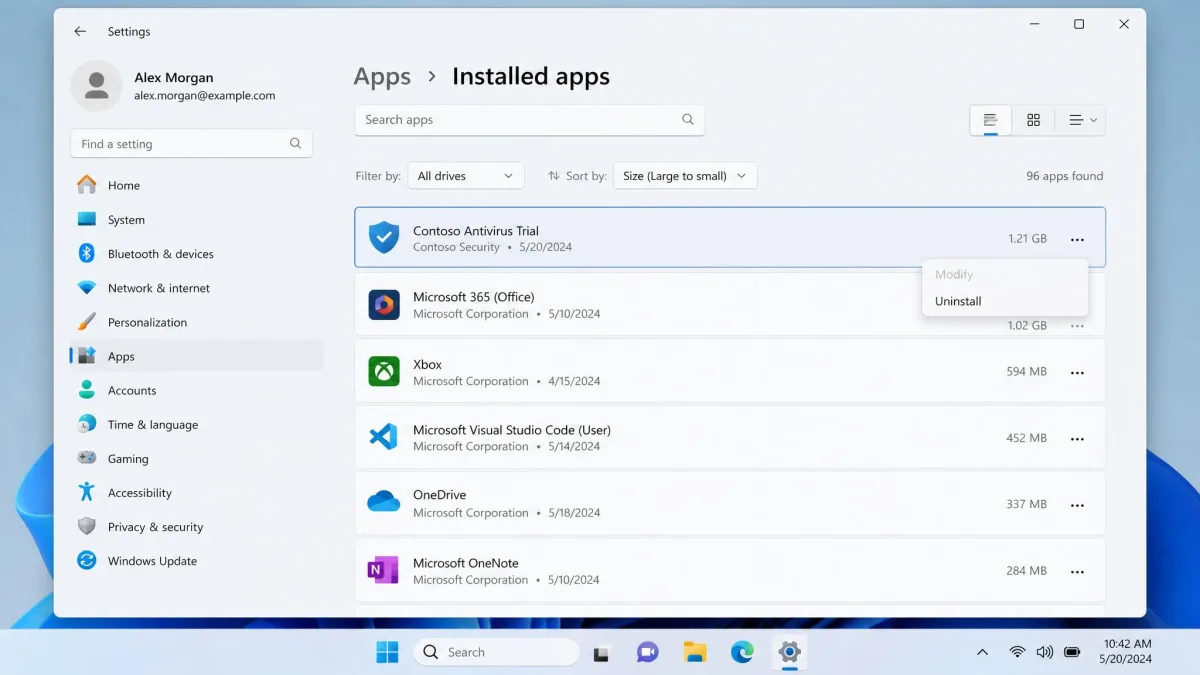The height and width of the screenshot is (675, 1200).
Task: Click the back arrow in Settings
Action: [x=80, y=32]
